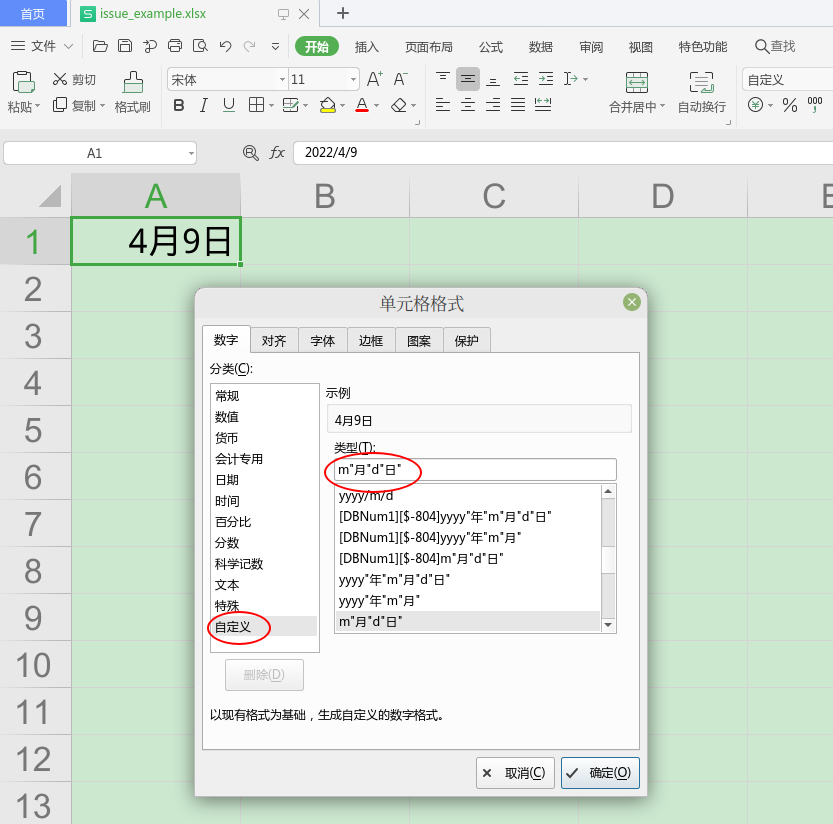833x824 pixels.
Task: Toggle italic formatting
Action: point(203,105)
